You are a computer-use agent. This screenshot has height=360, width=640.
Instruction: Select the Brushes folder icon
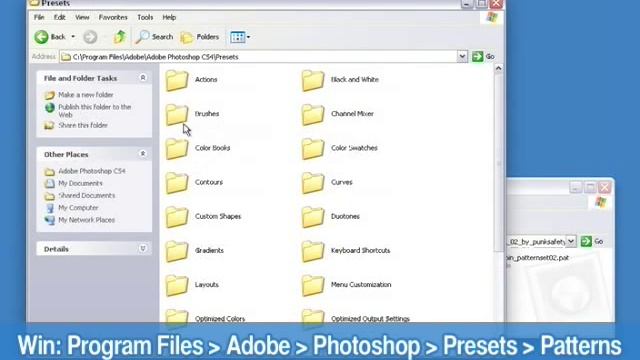(177, 114)
